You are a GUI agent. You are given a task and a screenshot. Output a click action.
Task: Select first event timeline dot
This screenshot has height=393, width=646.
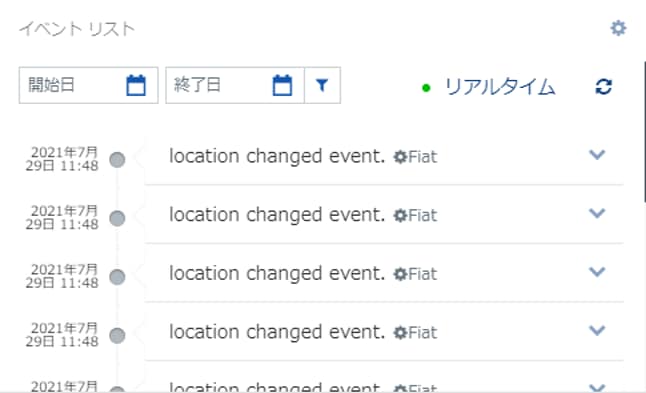pyautogui.click(x=117, y=160)
